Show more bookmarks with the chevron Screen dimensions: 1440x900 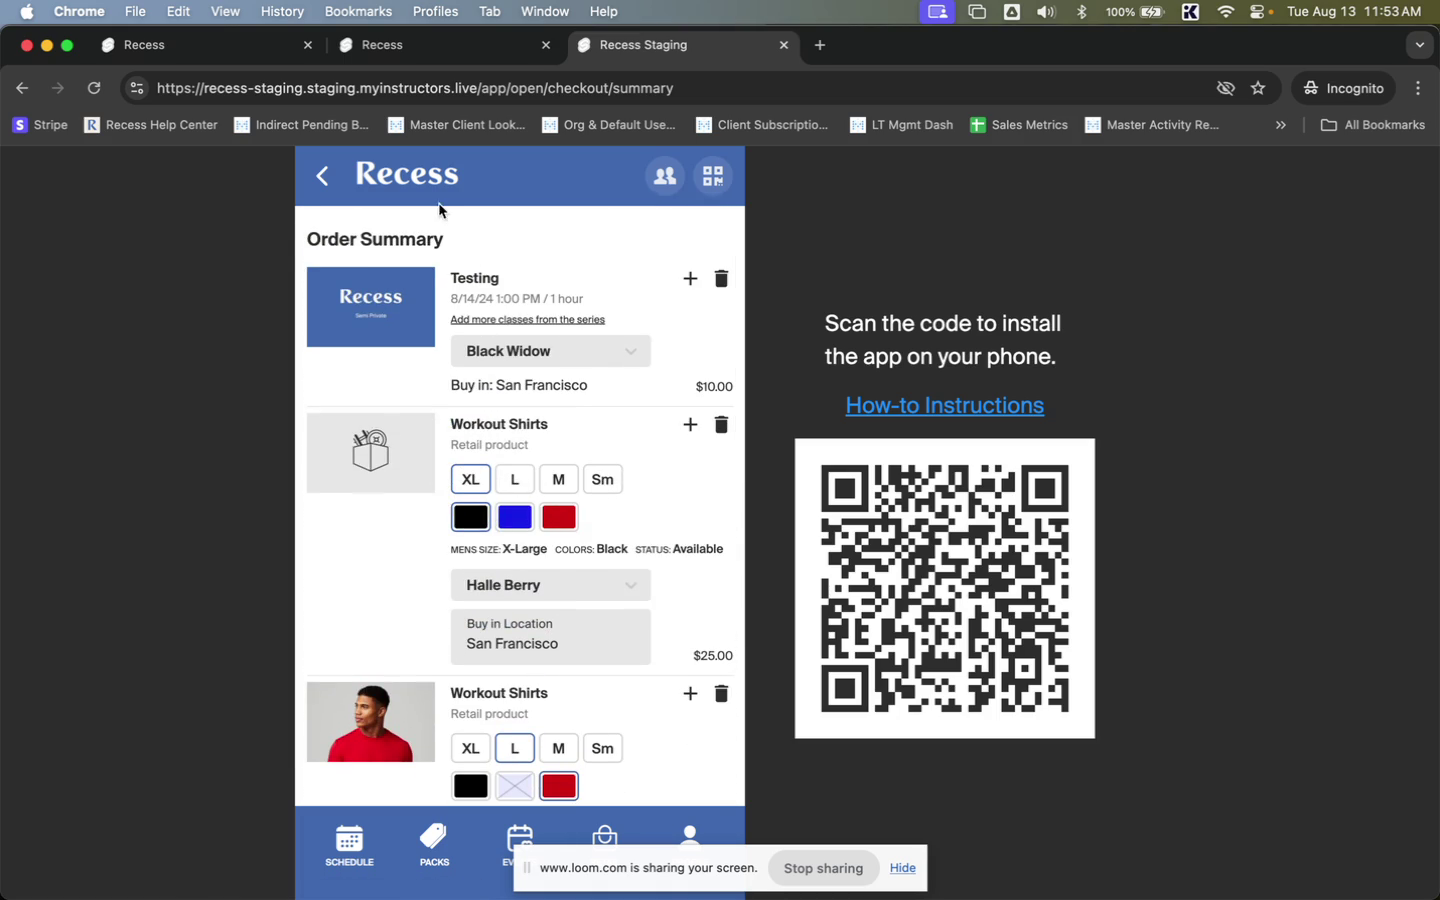click(x=1280, y=125)
